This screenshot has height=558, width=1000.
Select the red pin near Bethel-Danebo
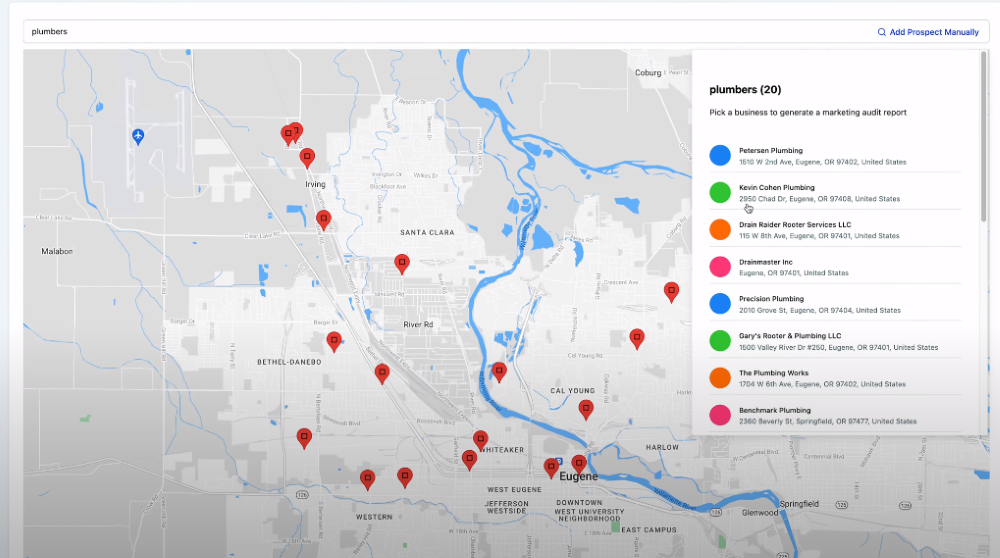(x=334, y=341)
